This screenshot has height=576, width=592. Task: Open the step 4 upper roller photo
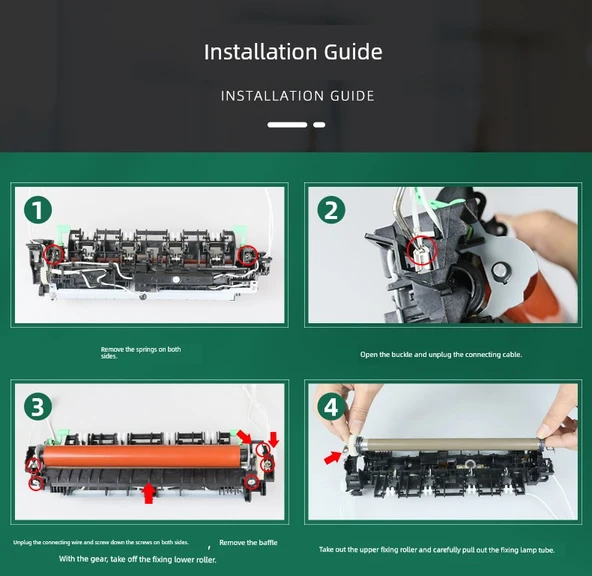(443, 452)
